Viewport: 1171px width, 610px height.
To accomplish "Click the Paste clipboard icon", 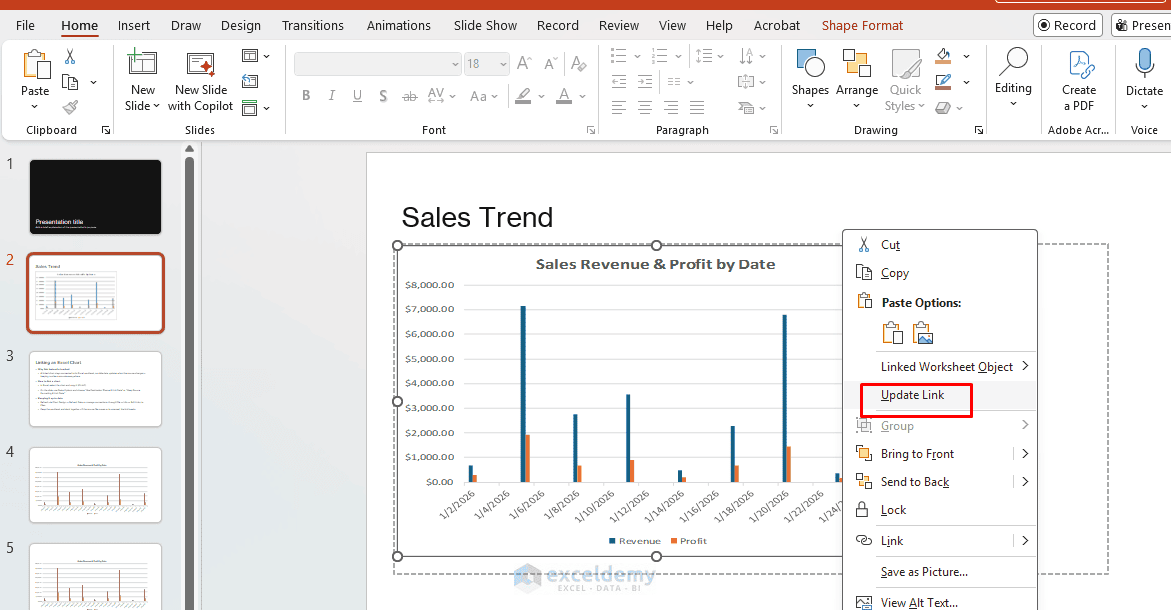I will tap(35, 65).
